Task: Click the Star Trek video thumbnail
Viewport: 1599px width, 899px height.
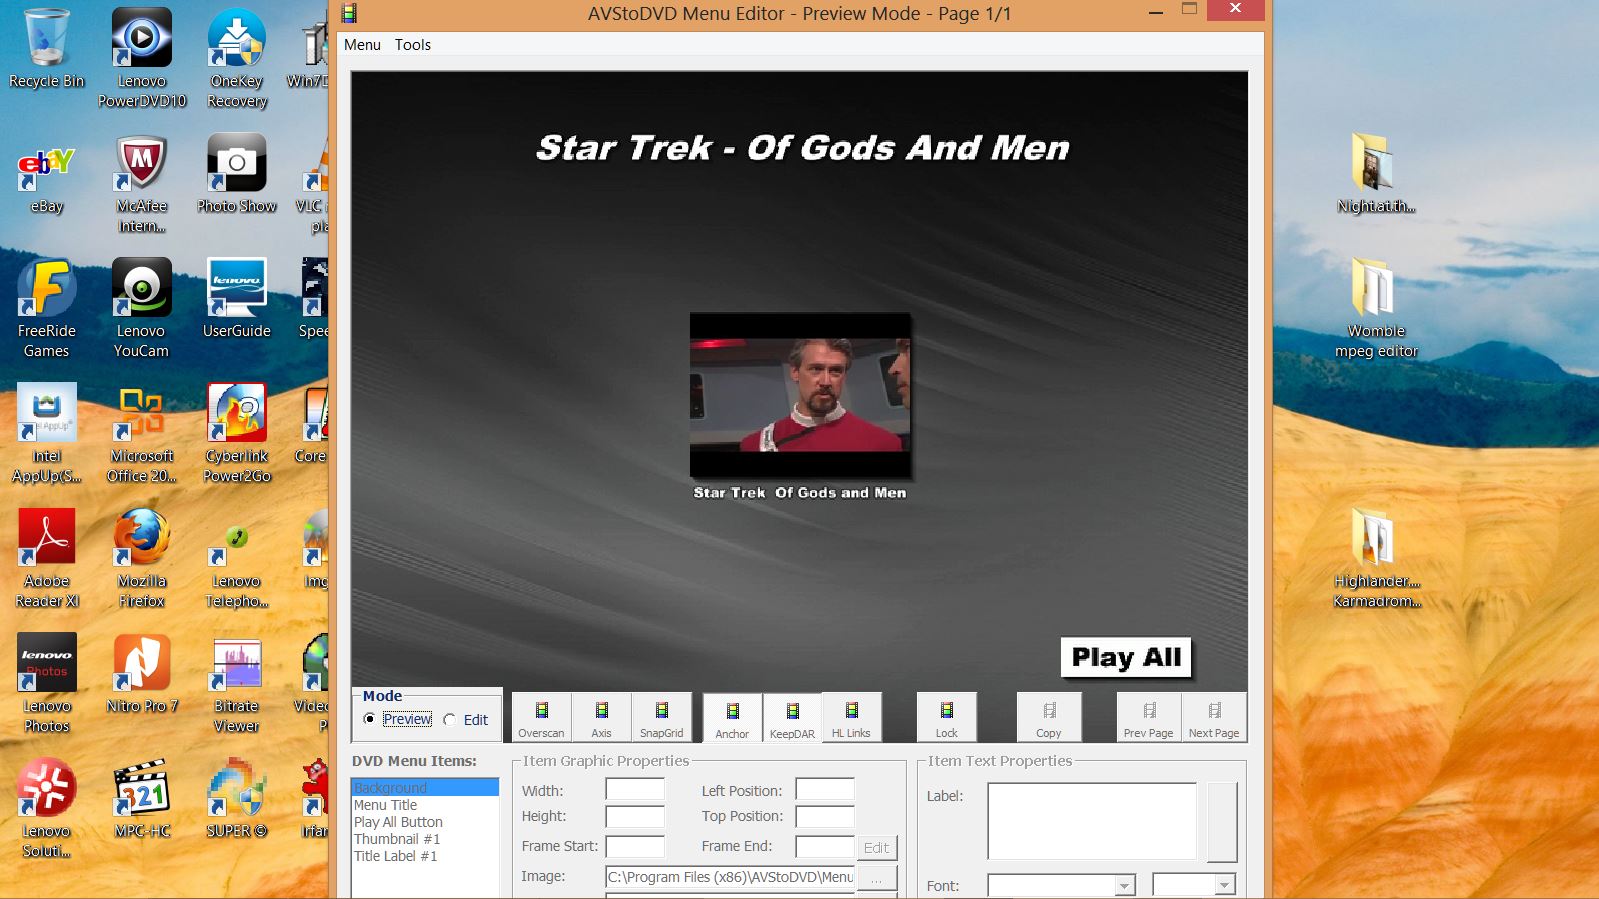Action: pyautogui.click(x=800, y=395)
